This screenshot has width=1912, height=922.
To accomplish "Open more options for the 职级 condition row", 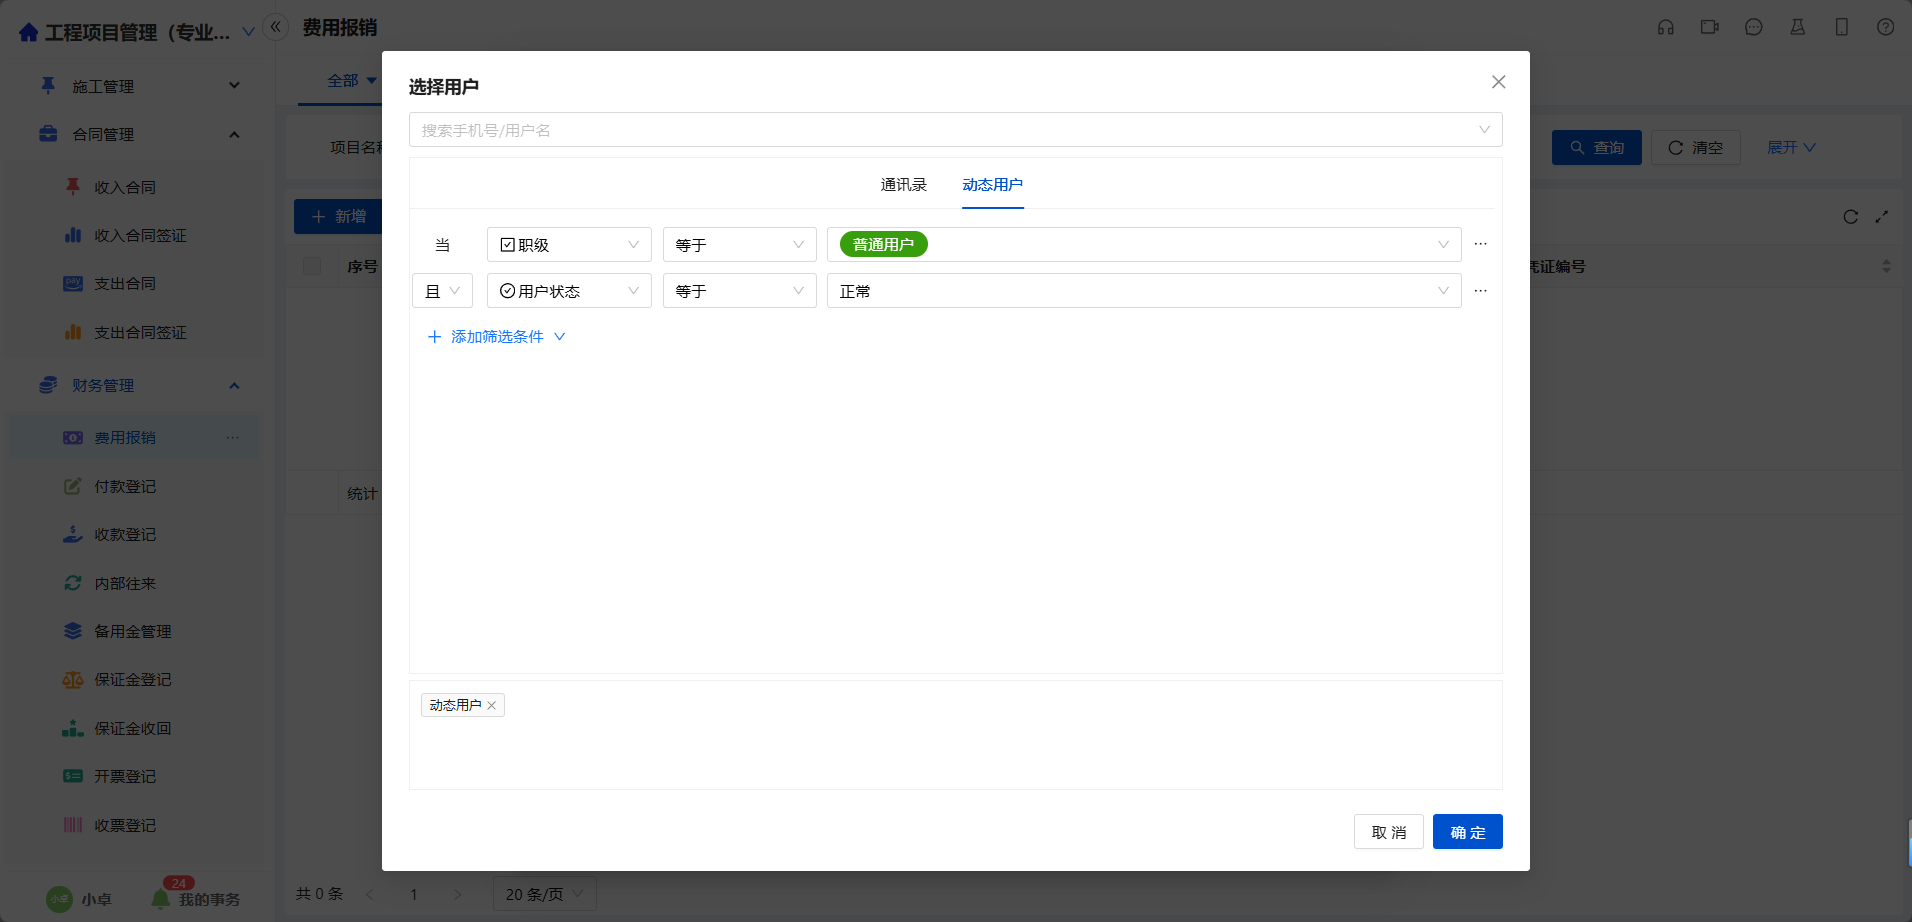I will 1480,244.
